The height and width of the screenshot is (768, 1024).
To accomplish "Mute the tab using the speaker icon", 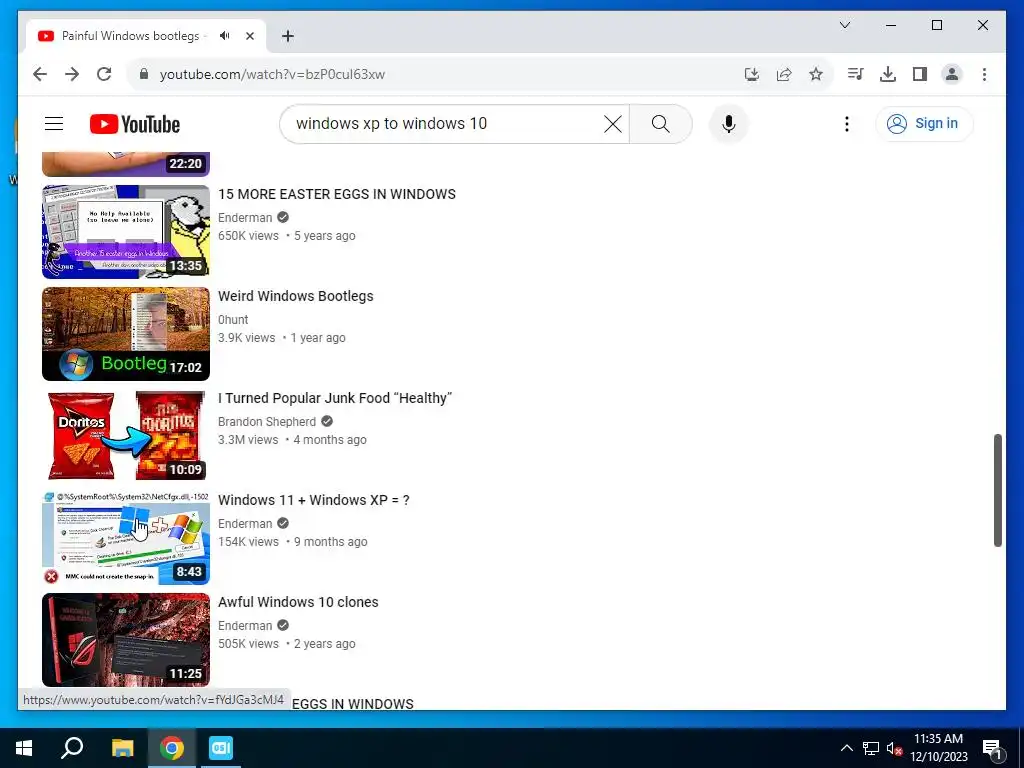I will pyautogui.click(x=225, y=36).
